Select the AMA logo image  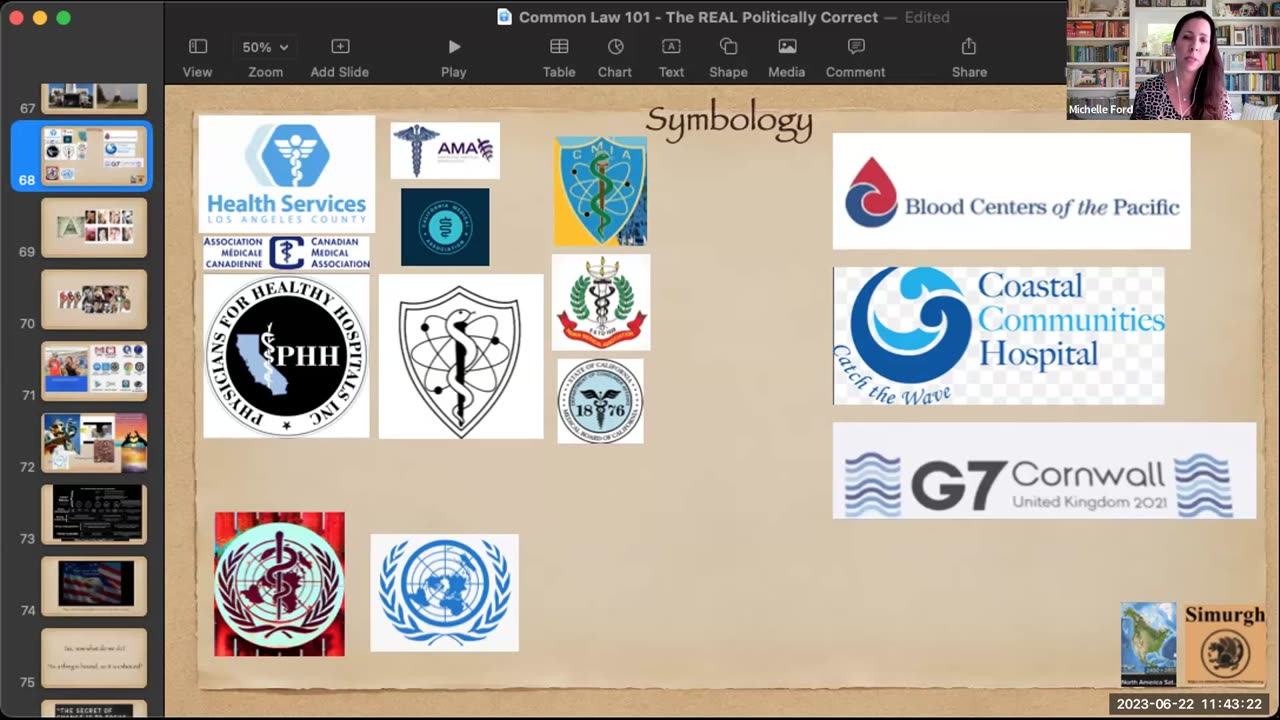coord(445,151)
